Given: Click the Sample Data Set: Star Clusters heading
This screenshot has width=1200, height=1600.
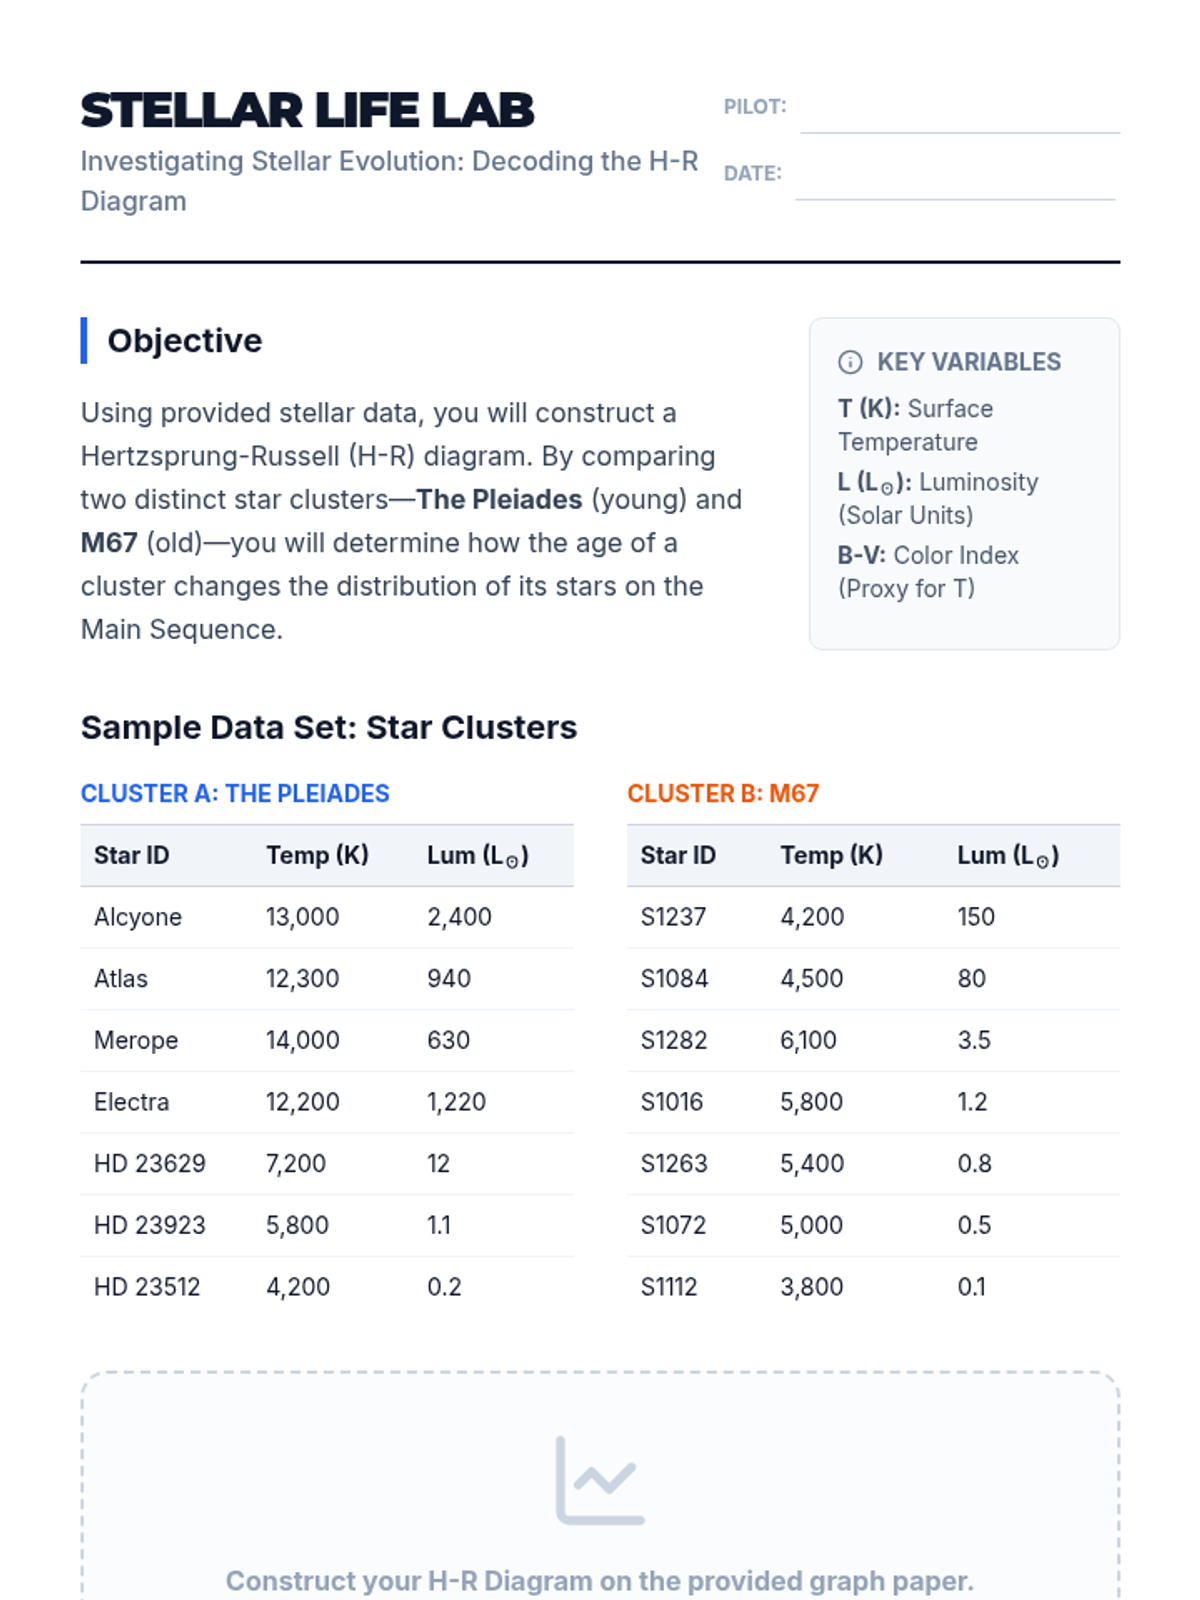Looking at the screenshot, I should [329, 727].
